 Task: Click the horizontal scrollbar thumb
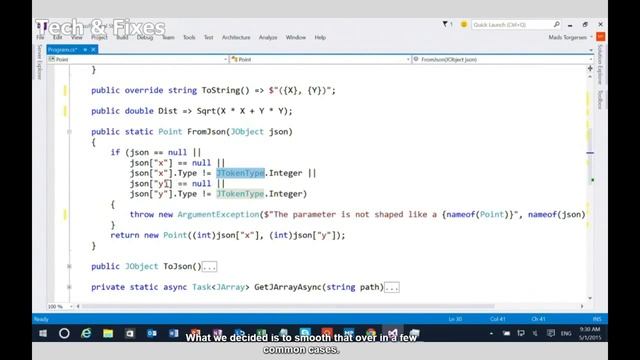click(x=288, y=306)
